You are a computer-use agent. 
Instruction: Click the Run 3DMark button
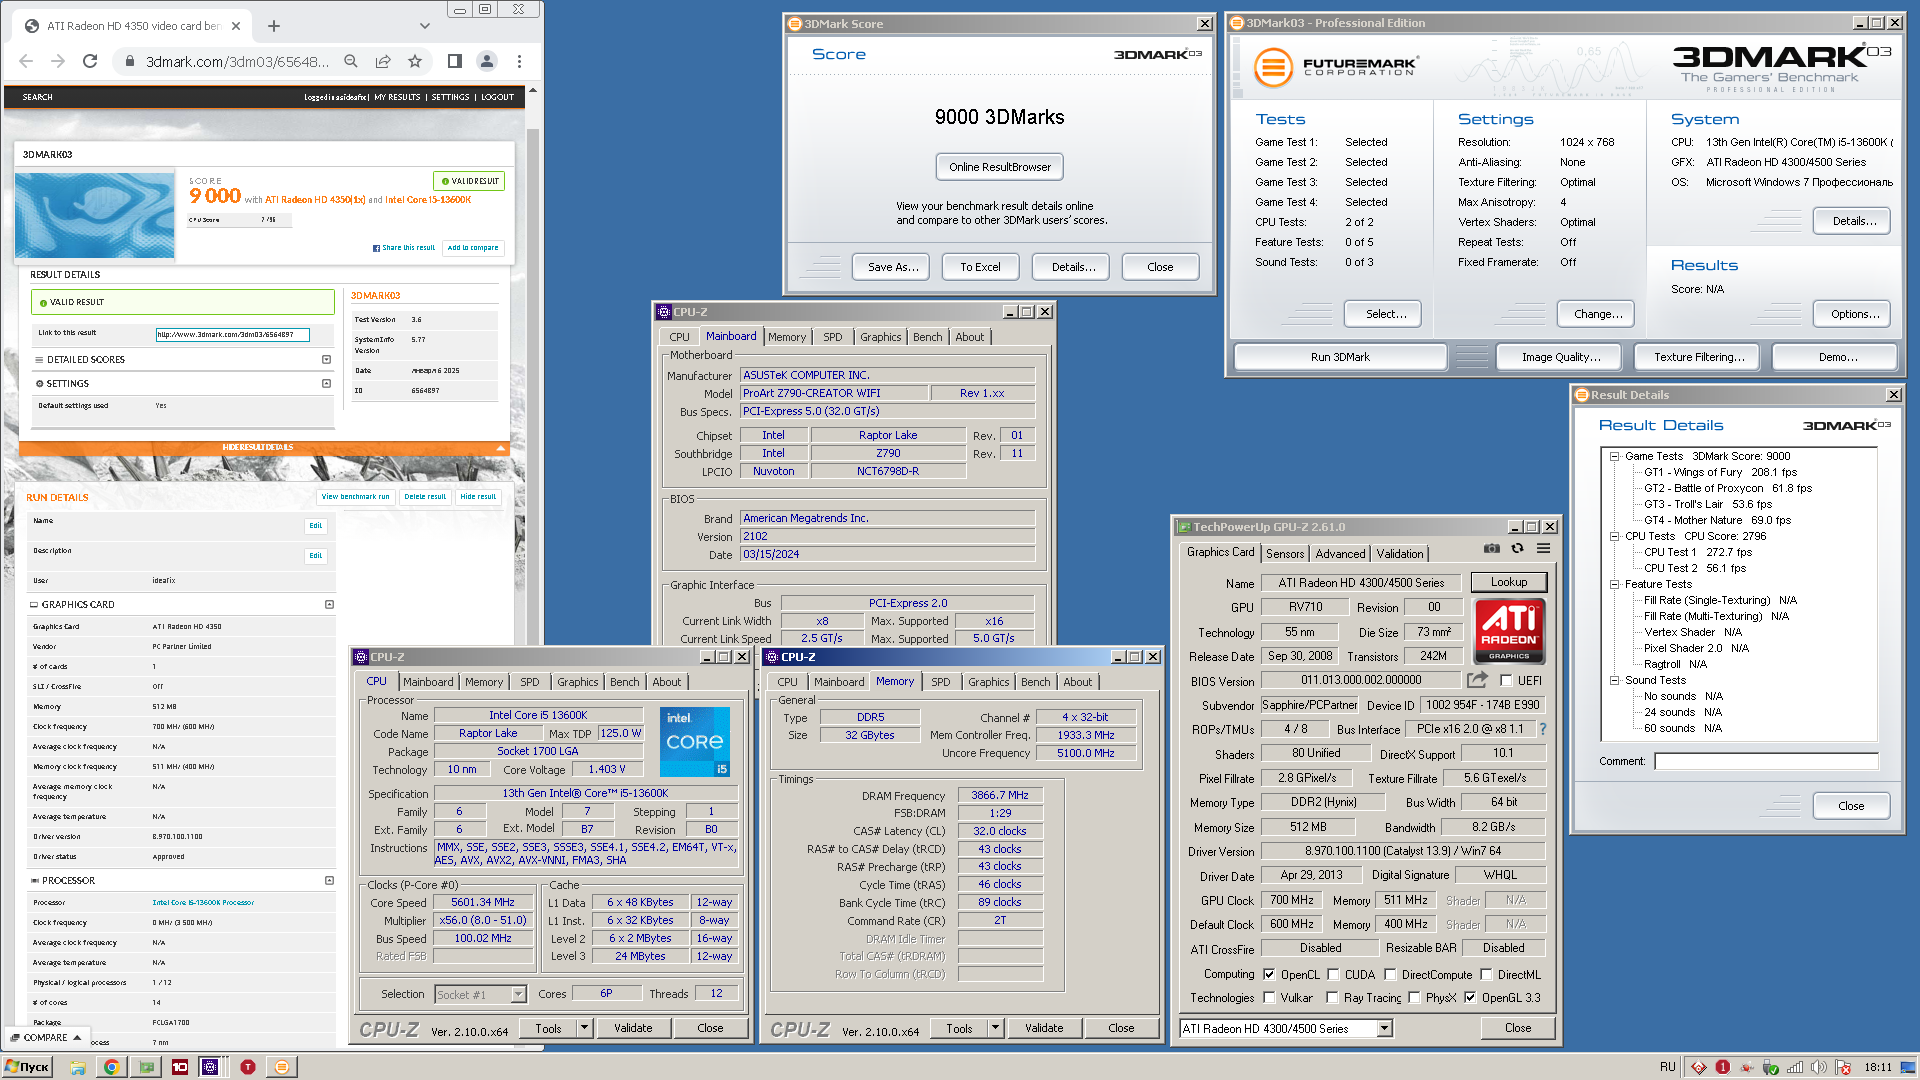tap(1340, 357)
